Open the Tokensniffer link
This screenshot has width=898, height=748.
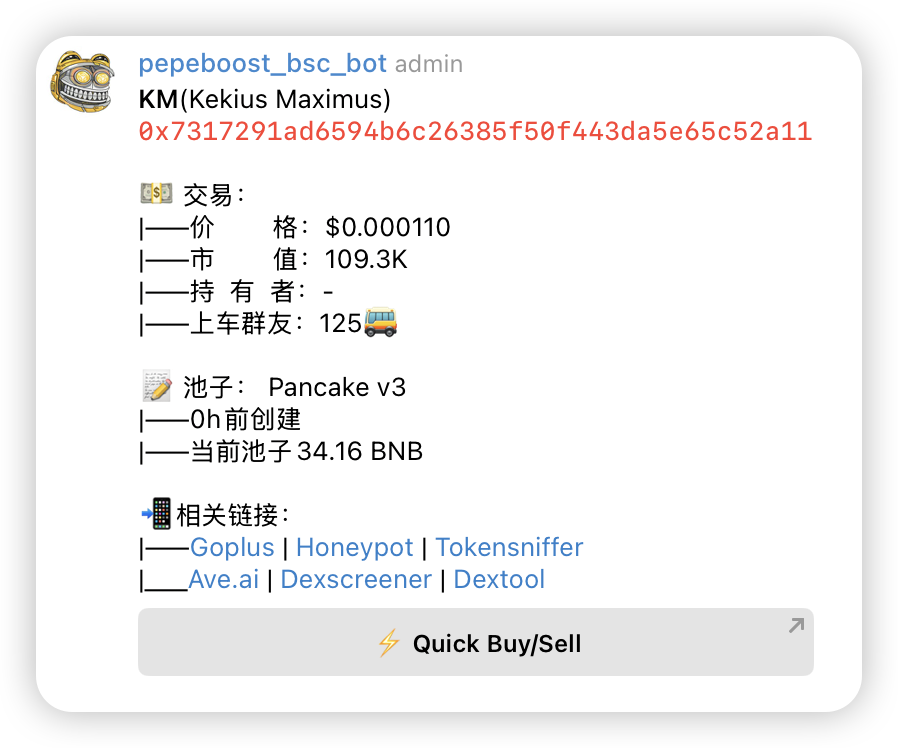(x=509, y=547)
